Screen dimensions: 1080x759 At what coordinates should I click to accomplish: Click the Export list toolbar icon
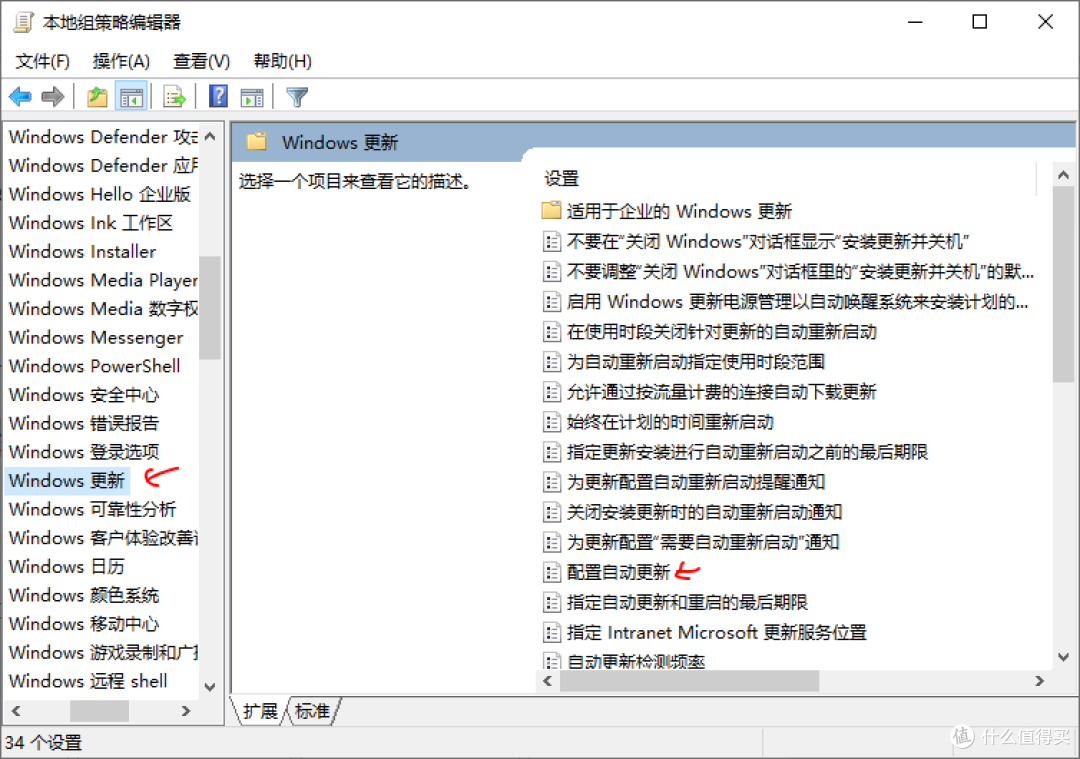point(174,97)
